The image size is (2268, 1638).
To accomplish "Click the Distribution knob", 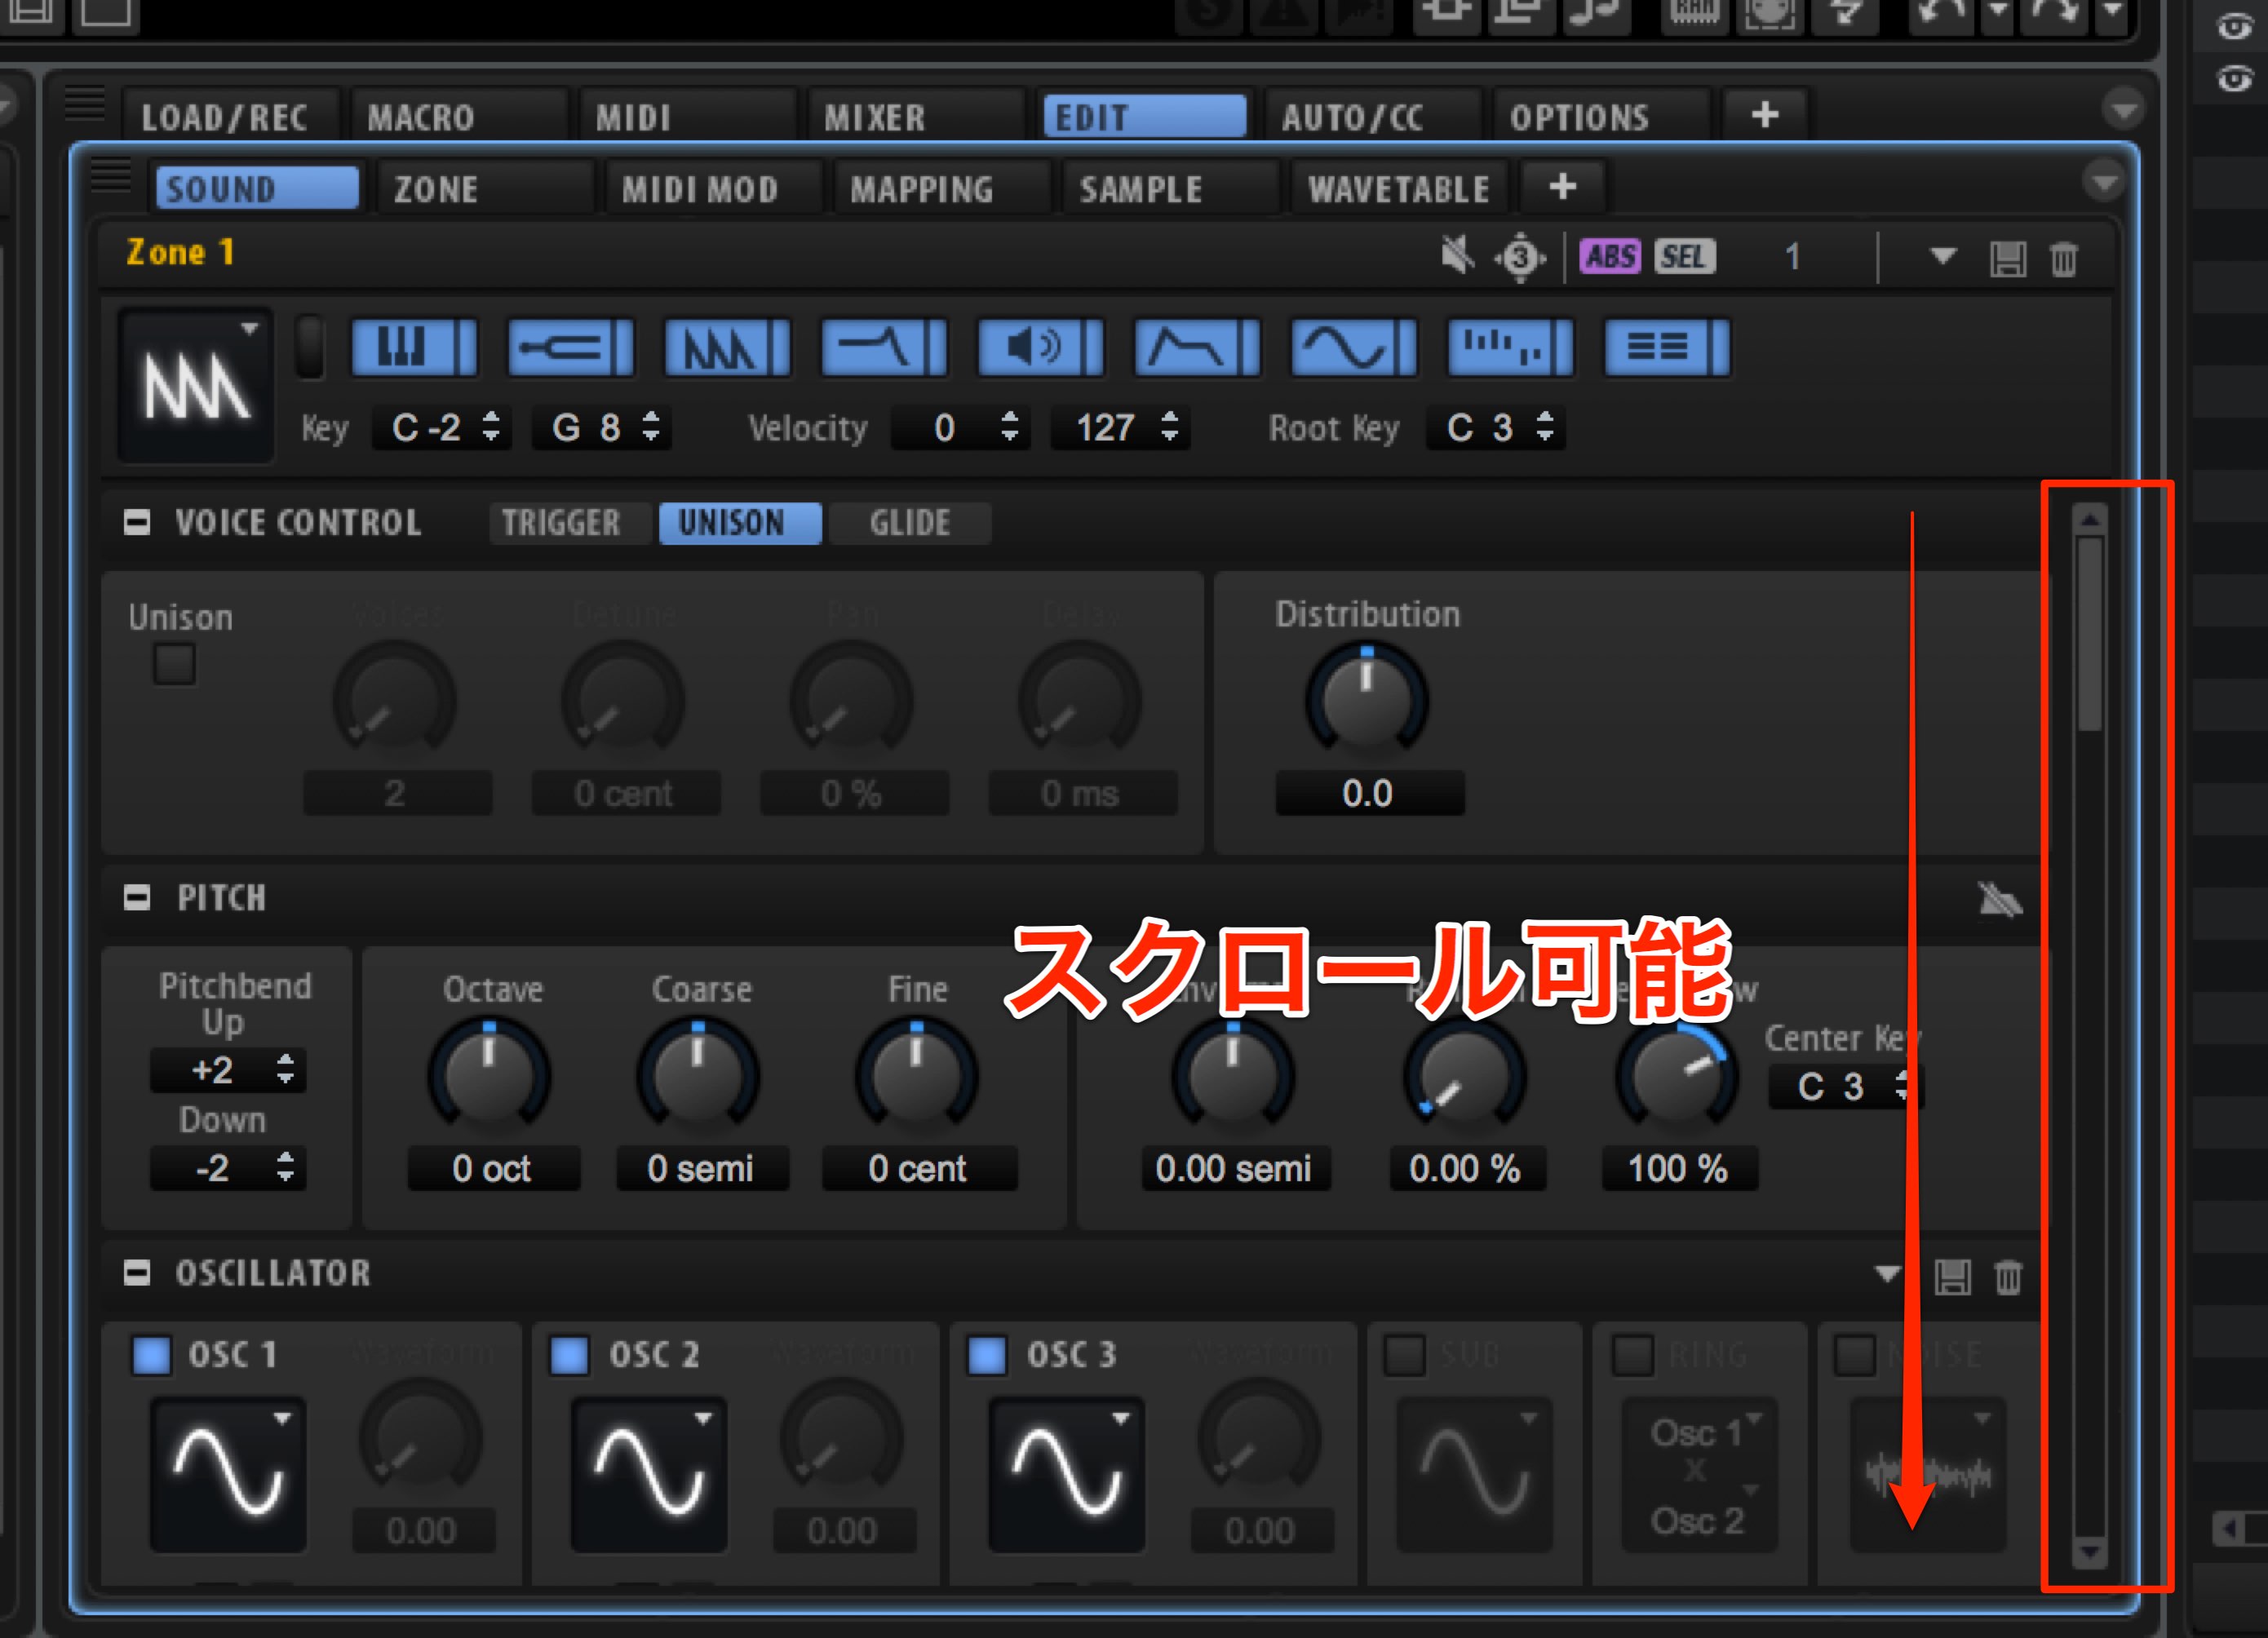I will coord(1367,699).
